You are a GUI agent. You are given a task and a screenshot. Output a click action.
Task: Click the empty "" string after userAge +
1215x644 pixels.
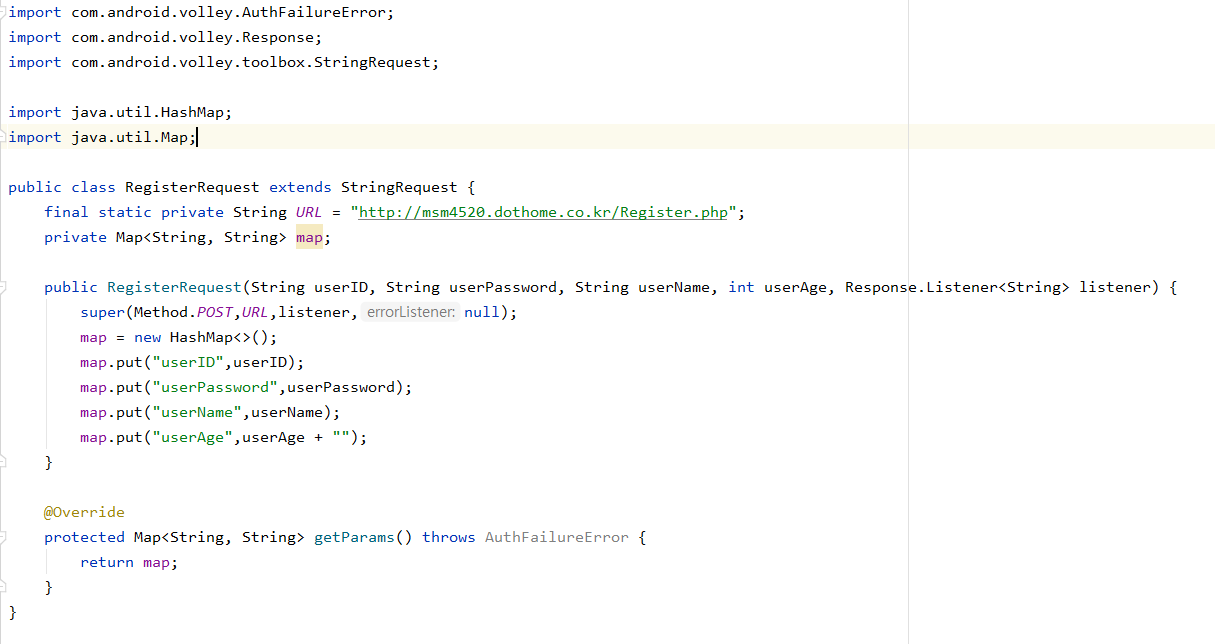click(x=341, y=437)
